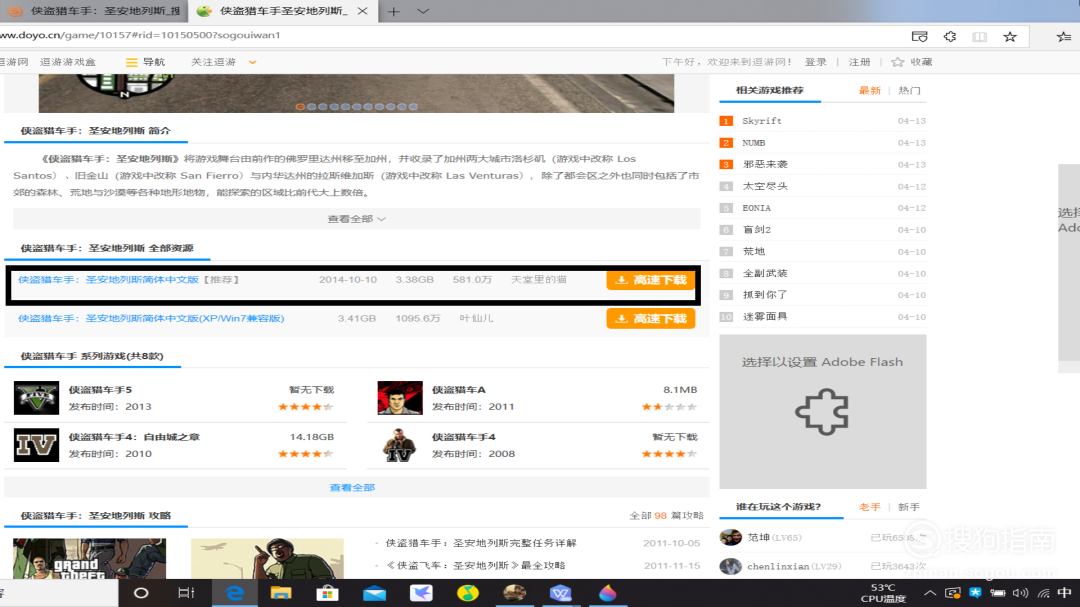
Task: Switch related games to 最新 tab
Action: 869,90
